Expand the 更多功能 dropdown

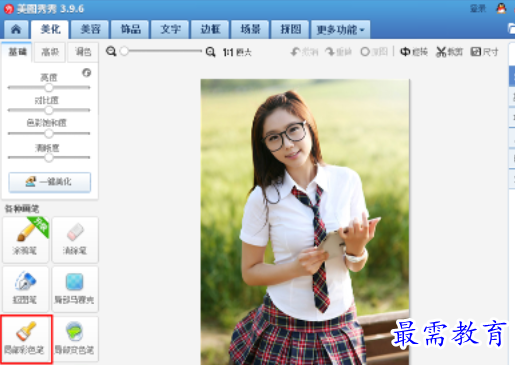point(340,29)
